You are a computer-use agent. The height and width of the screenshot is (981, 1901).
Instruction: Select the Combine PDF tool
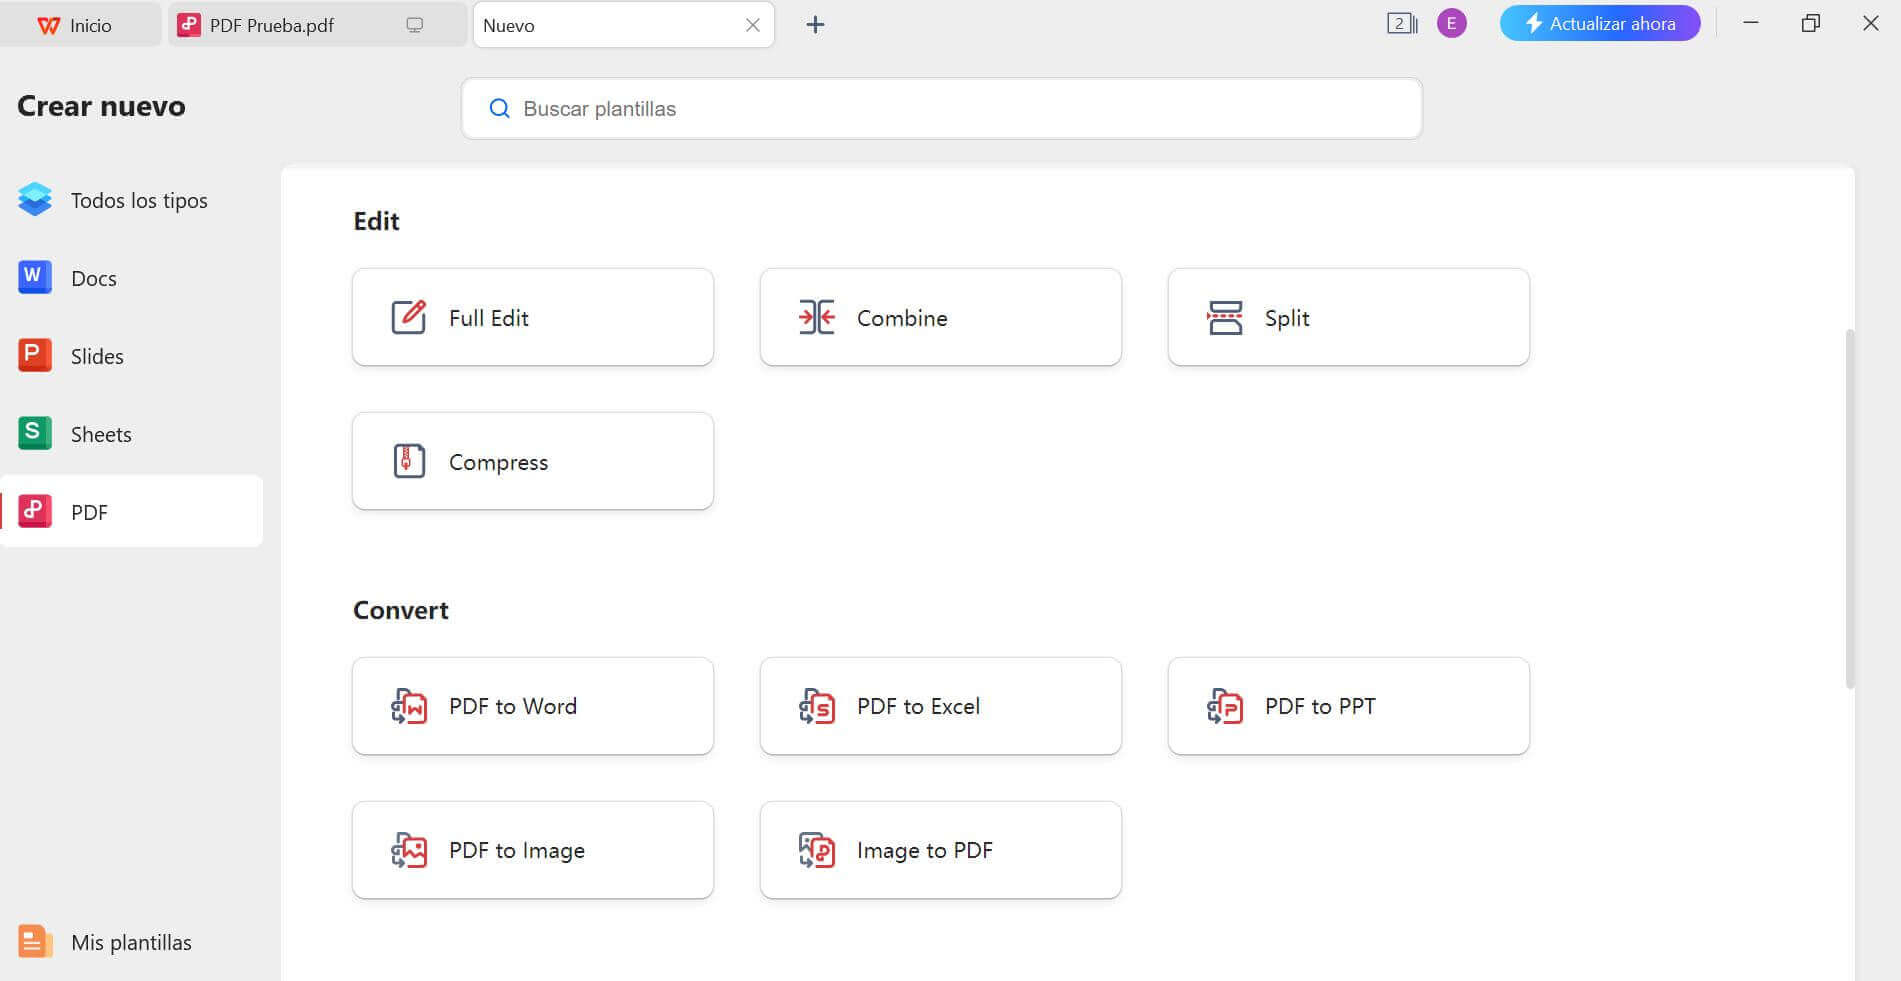click(940, 317)
